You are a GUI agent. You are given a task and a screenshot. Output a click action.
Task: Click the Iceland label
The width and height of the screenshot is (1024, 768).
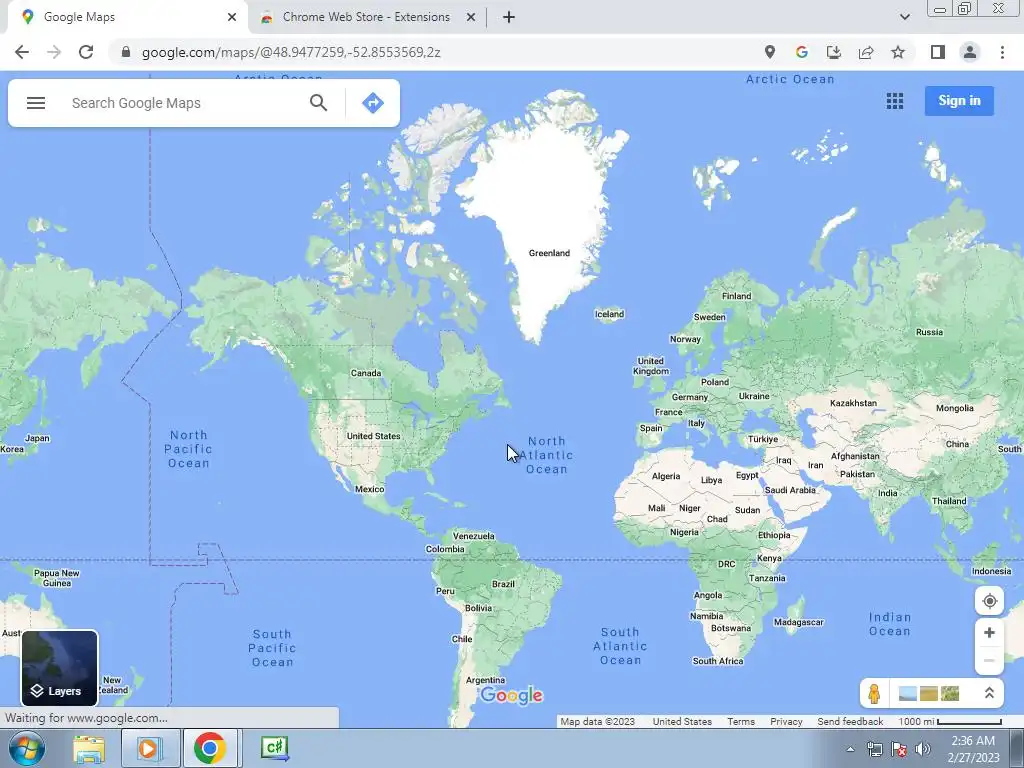609,313
